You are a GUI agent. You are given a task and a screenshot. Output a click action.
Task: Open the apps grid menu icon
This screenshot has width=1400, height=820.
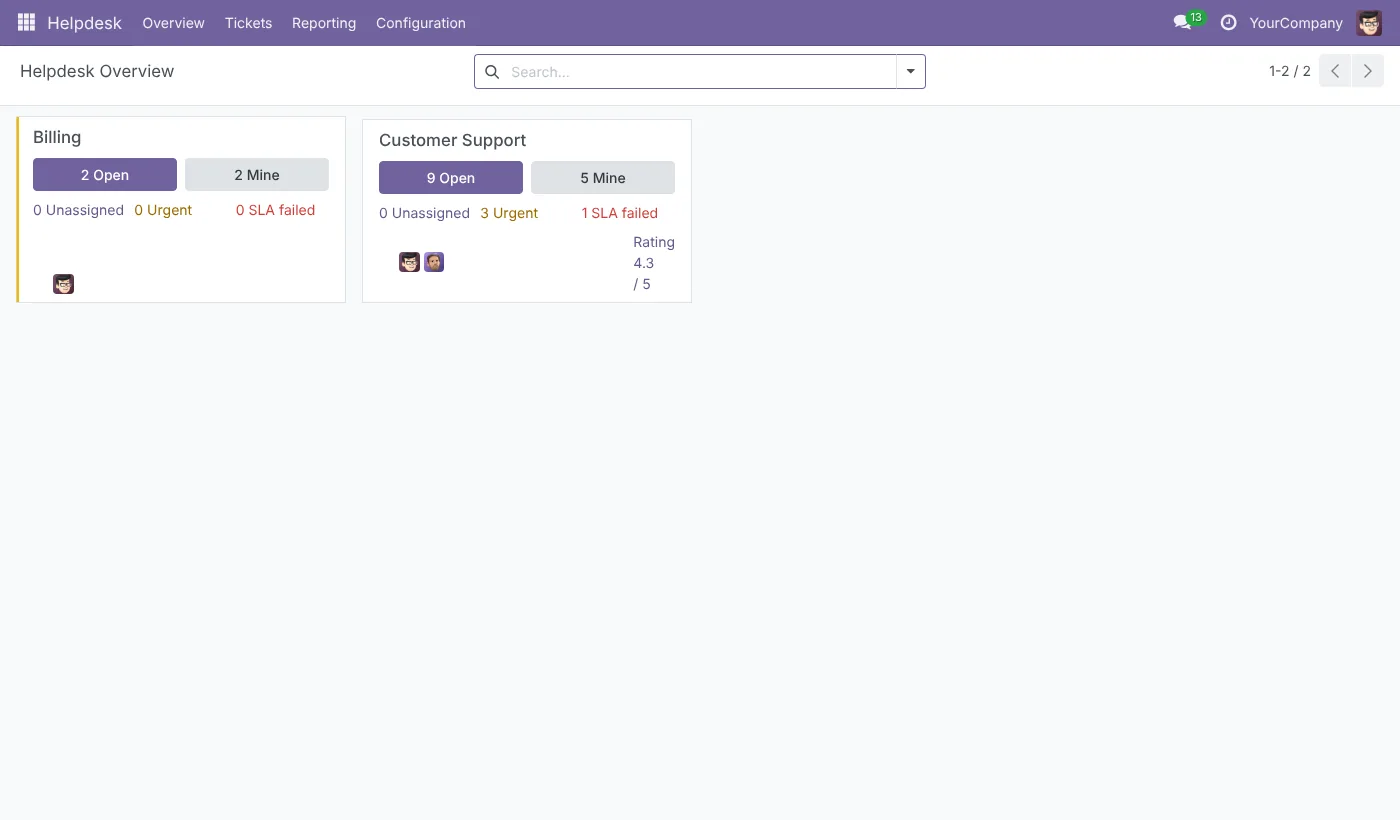click(26, 22)
